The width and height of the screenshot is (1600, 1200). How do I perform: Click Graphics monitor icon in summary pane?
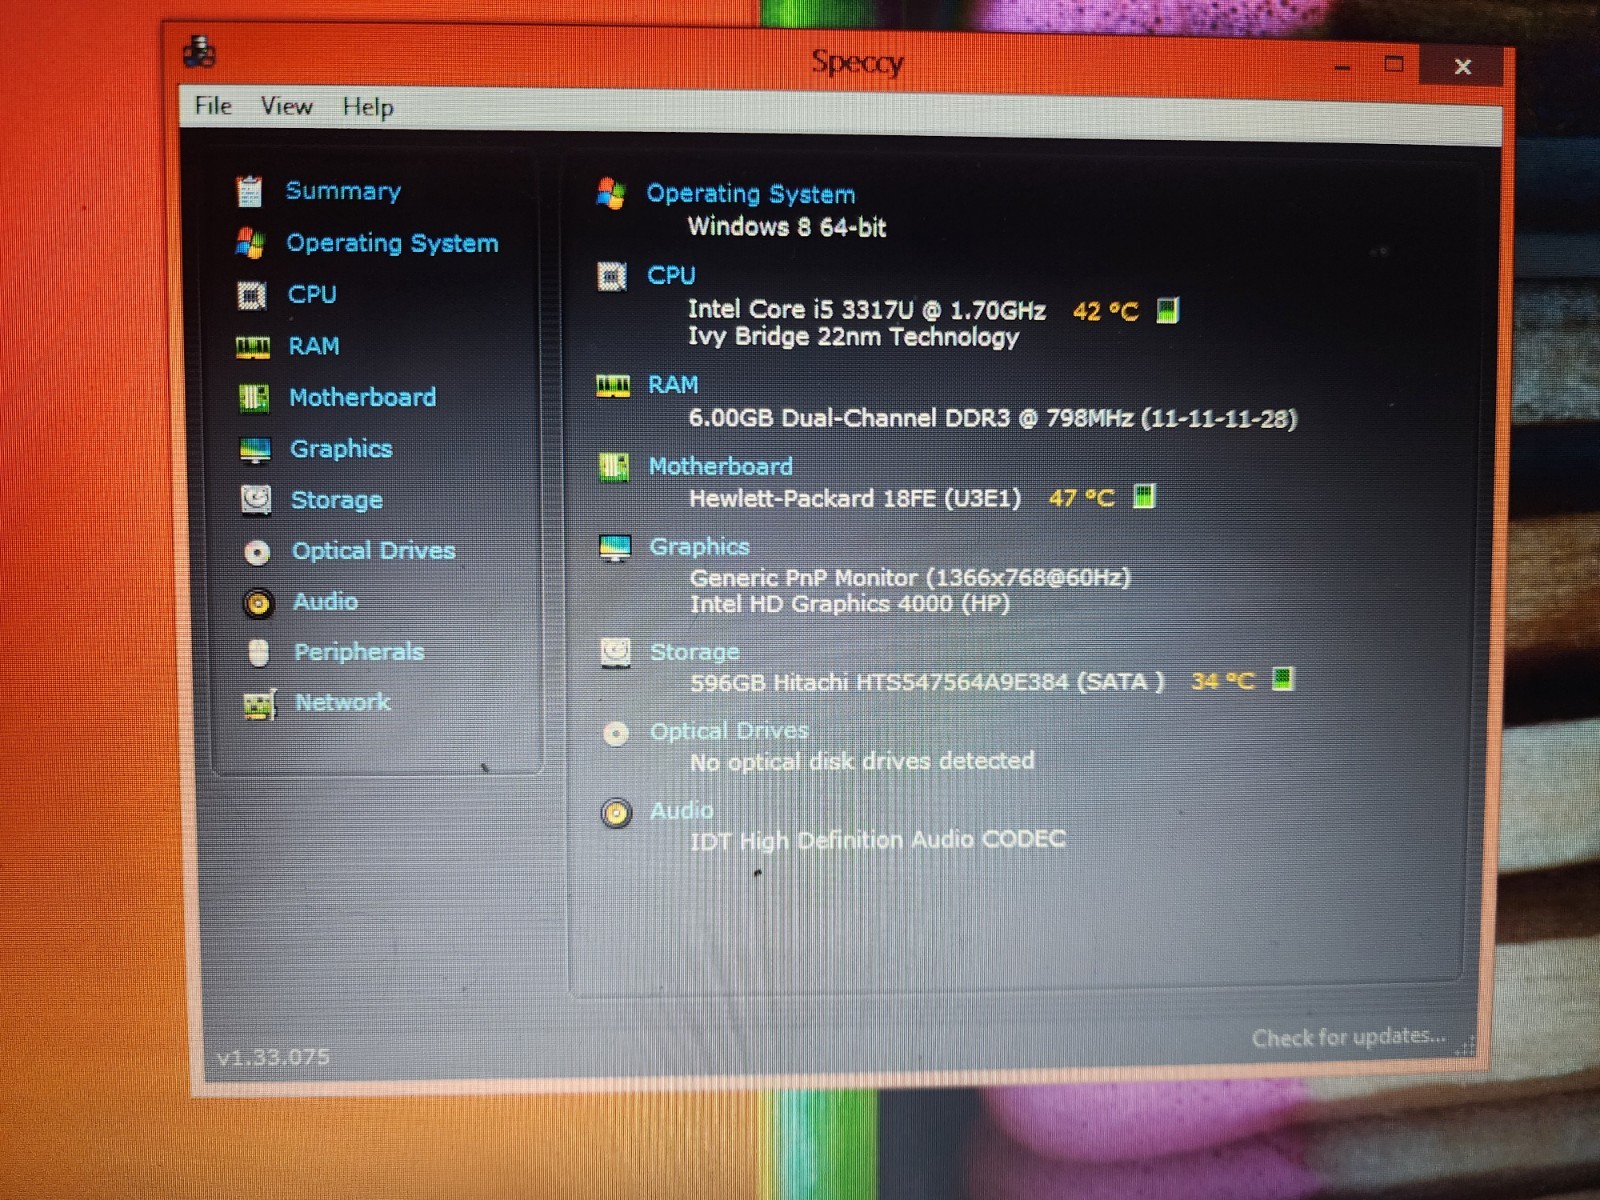(x=615, y=548)
